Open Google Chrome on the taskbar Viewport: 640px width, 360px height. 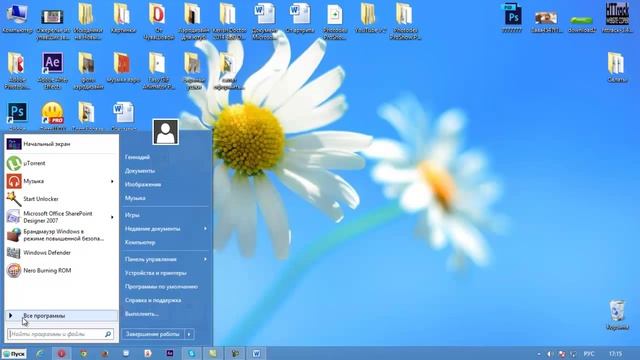point(83,353)
